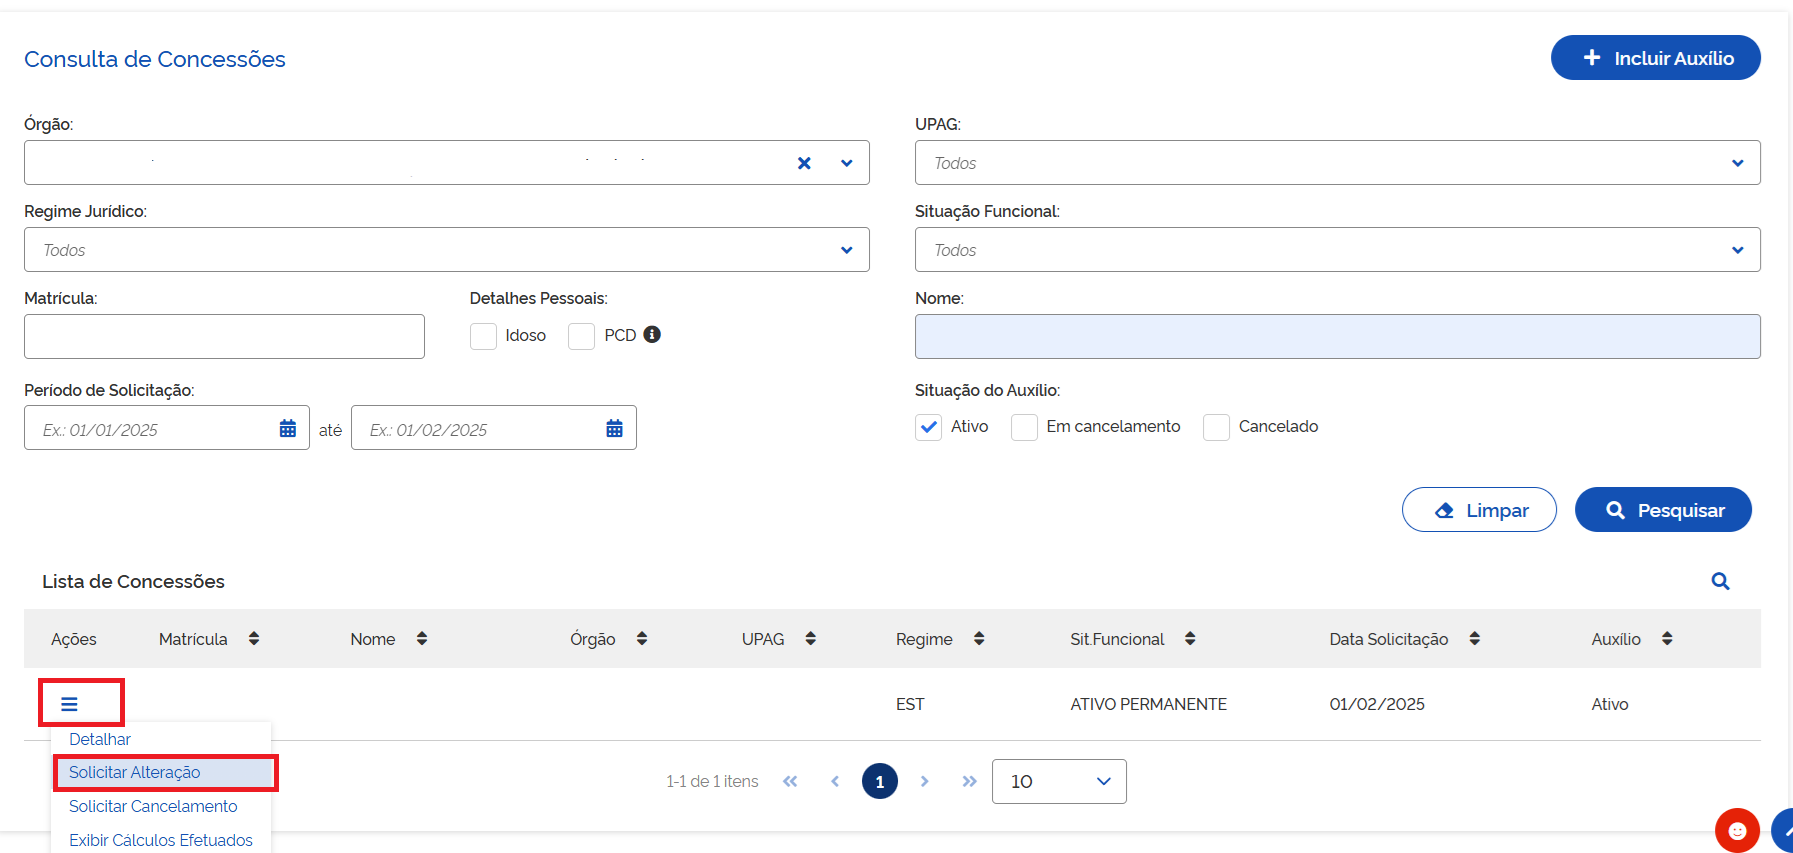The height and width of the screenshot is (853, 1793).
Task: Open the red chat assistant icon
Action: coord(1737,830)
